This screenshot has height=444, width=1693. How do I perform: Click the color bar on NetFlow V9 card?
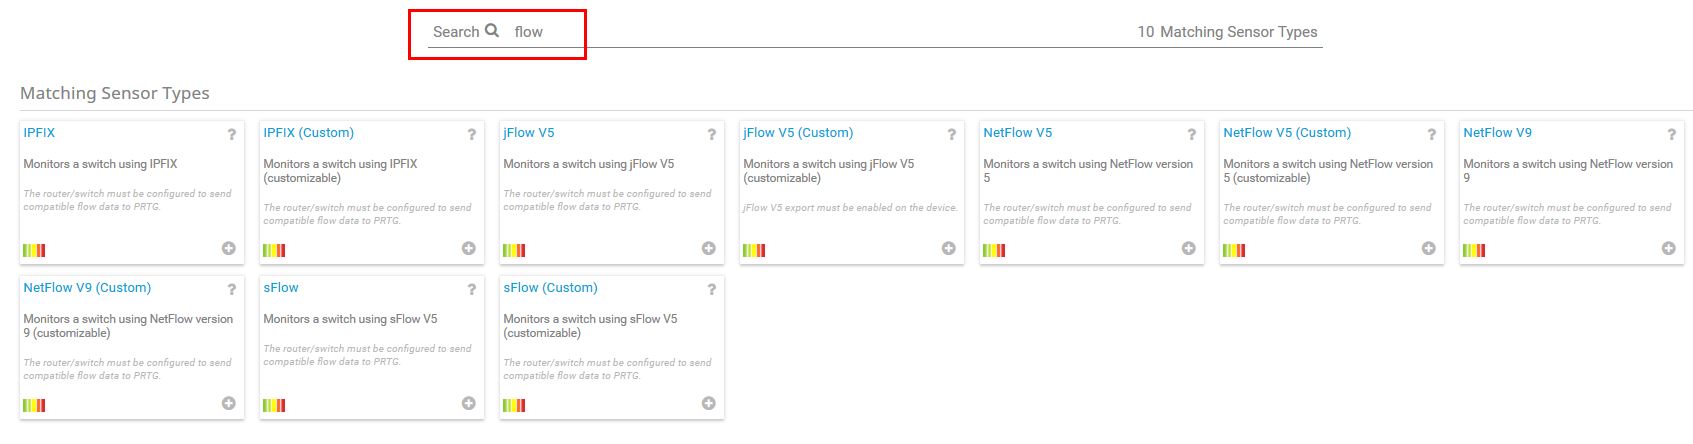(1474, 250)
